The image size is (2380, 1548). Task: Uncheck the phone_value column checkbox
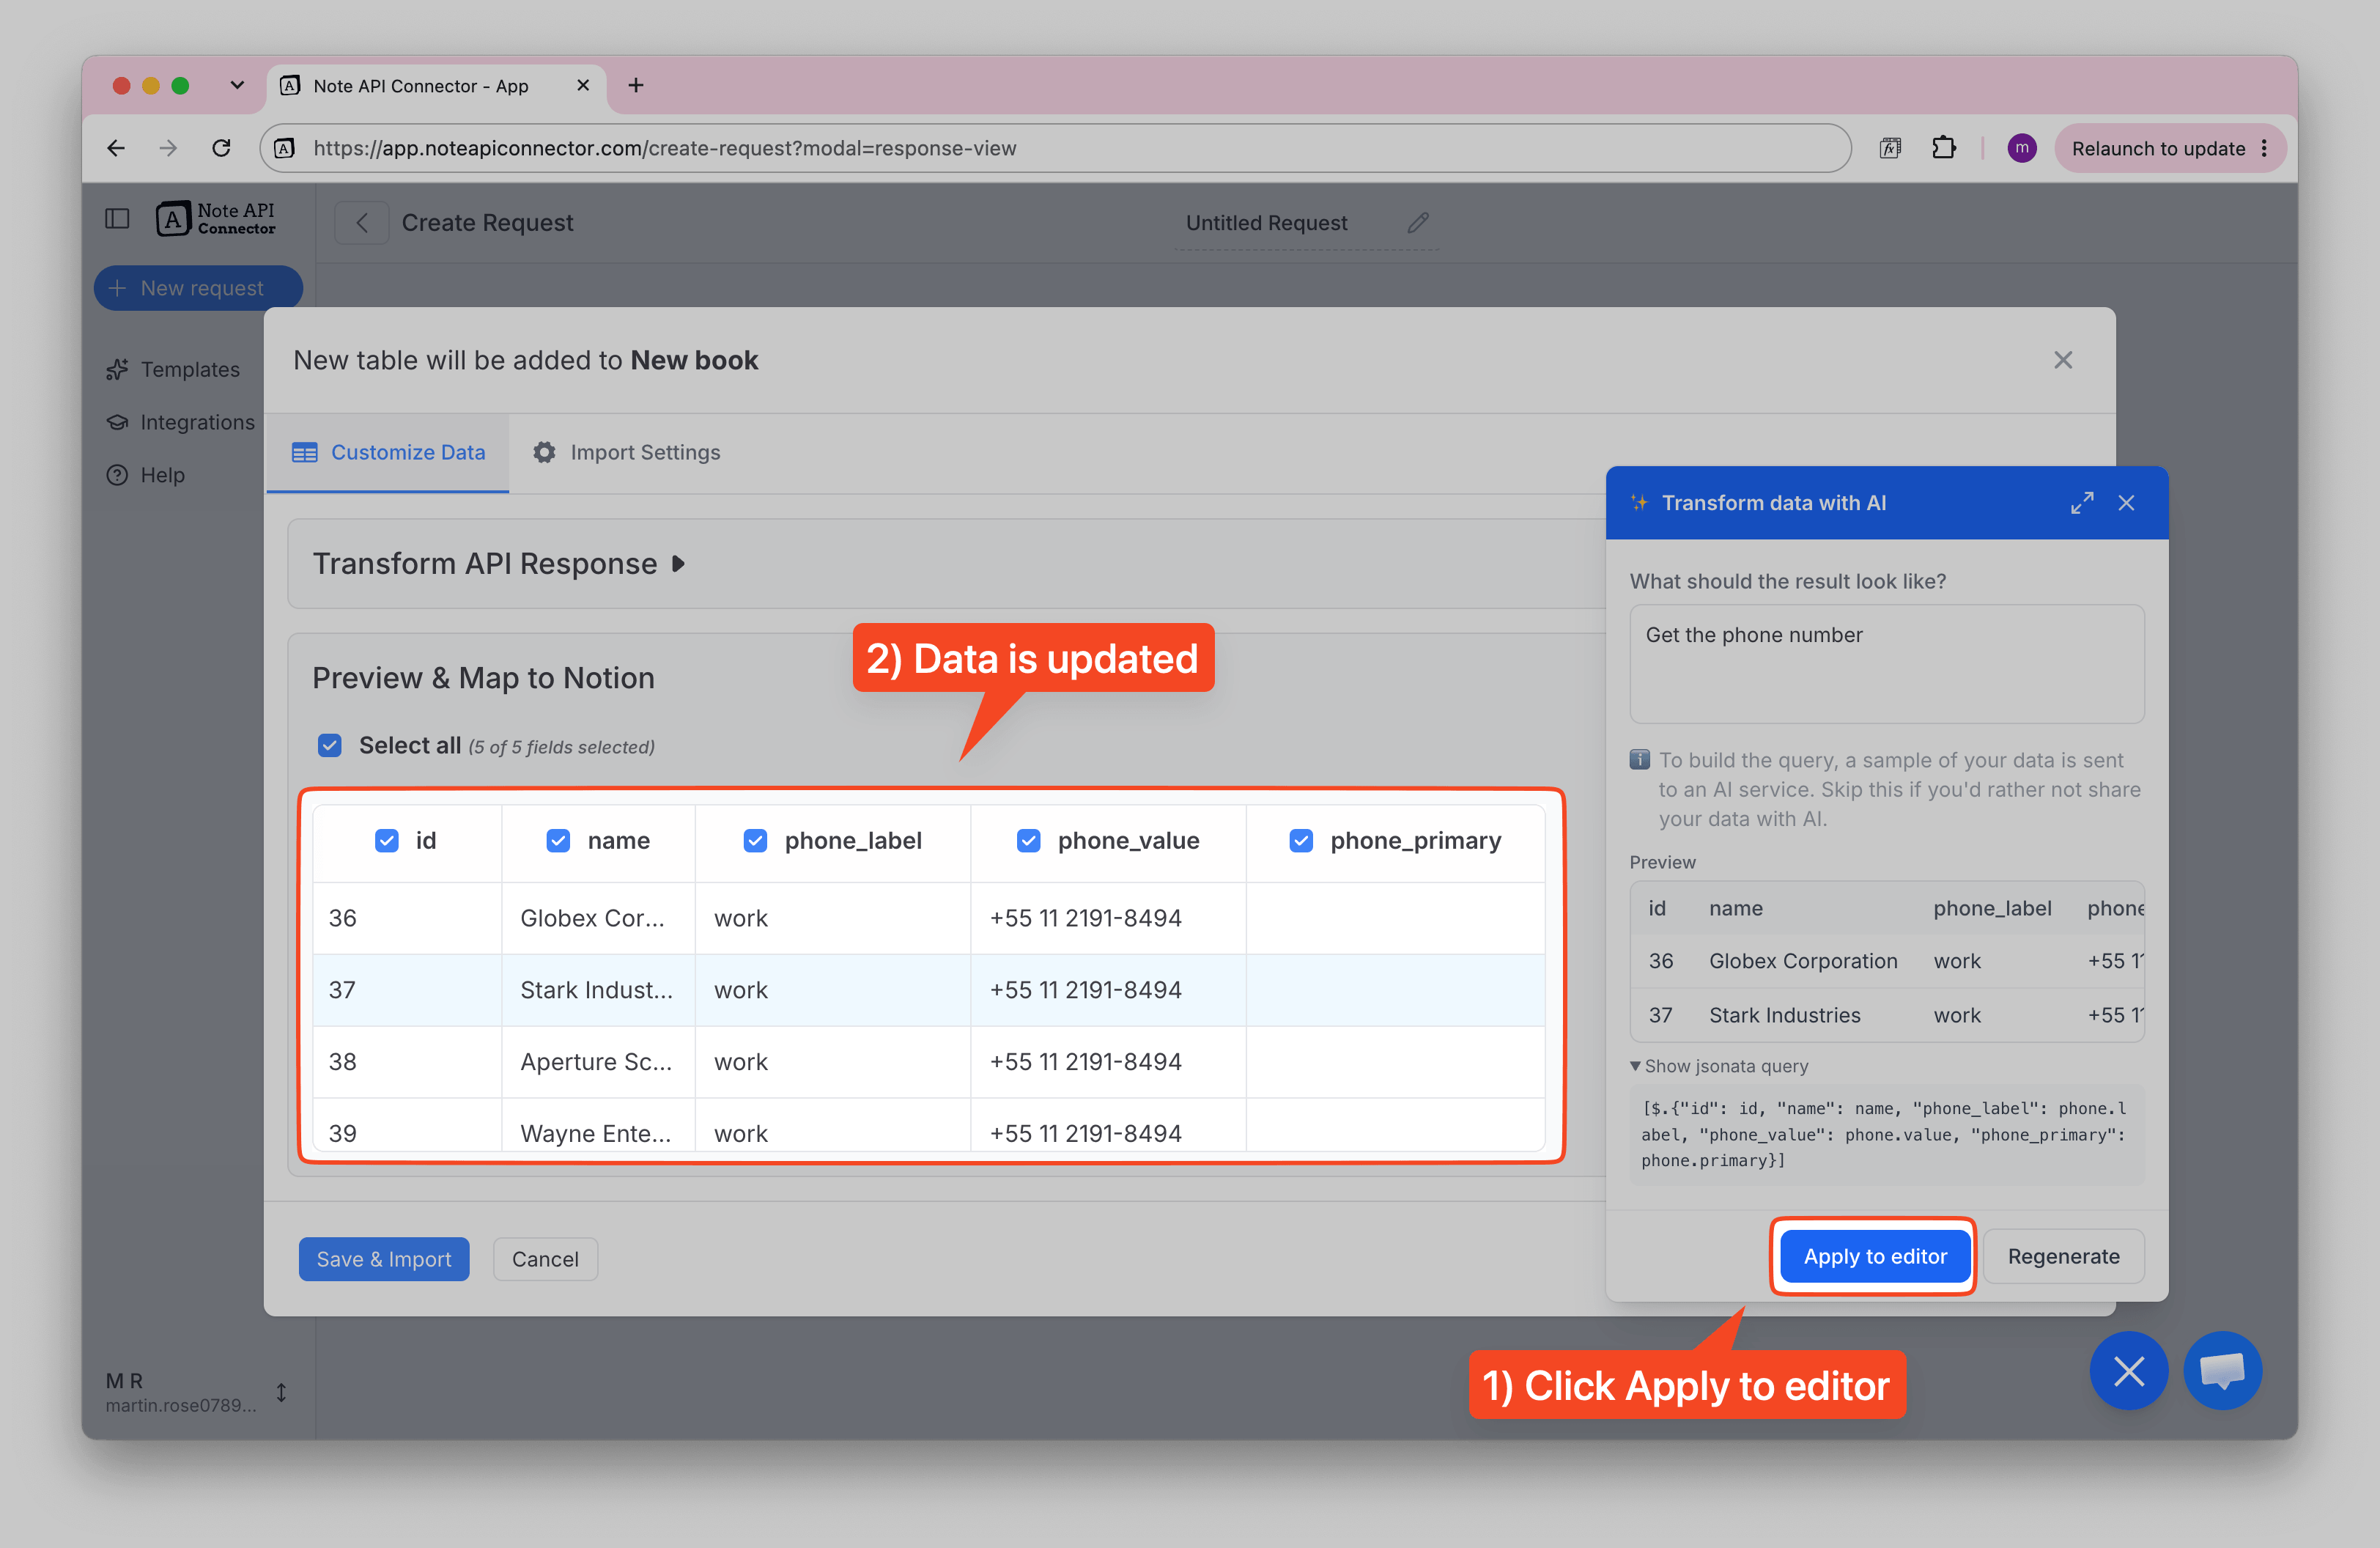(1028, 841)
